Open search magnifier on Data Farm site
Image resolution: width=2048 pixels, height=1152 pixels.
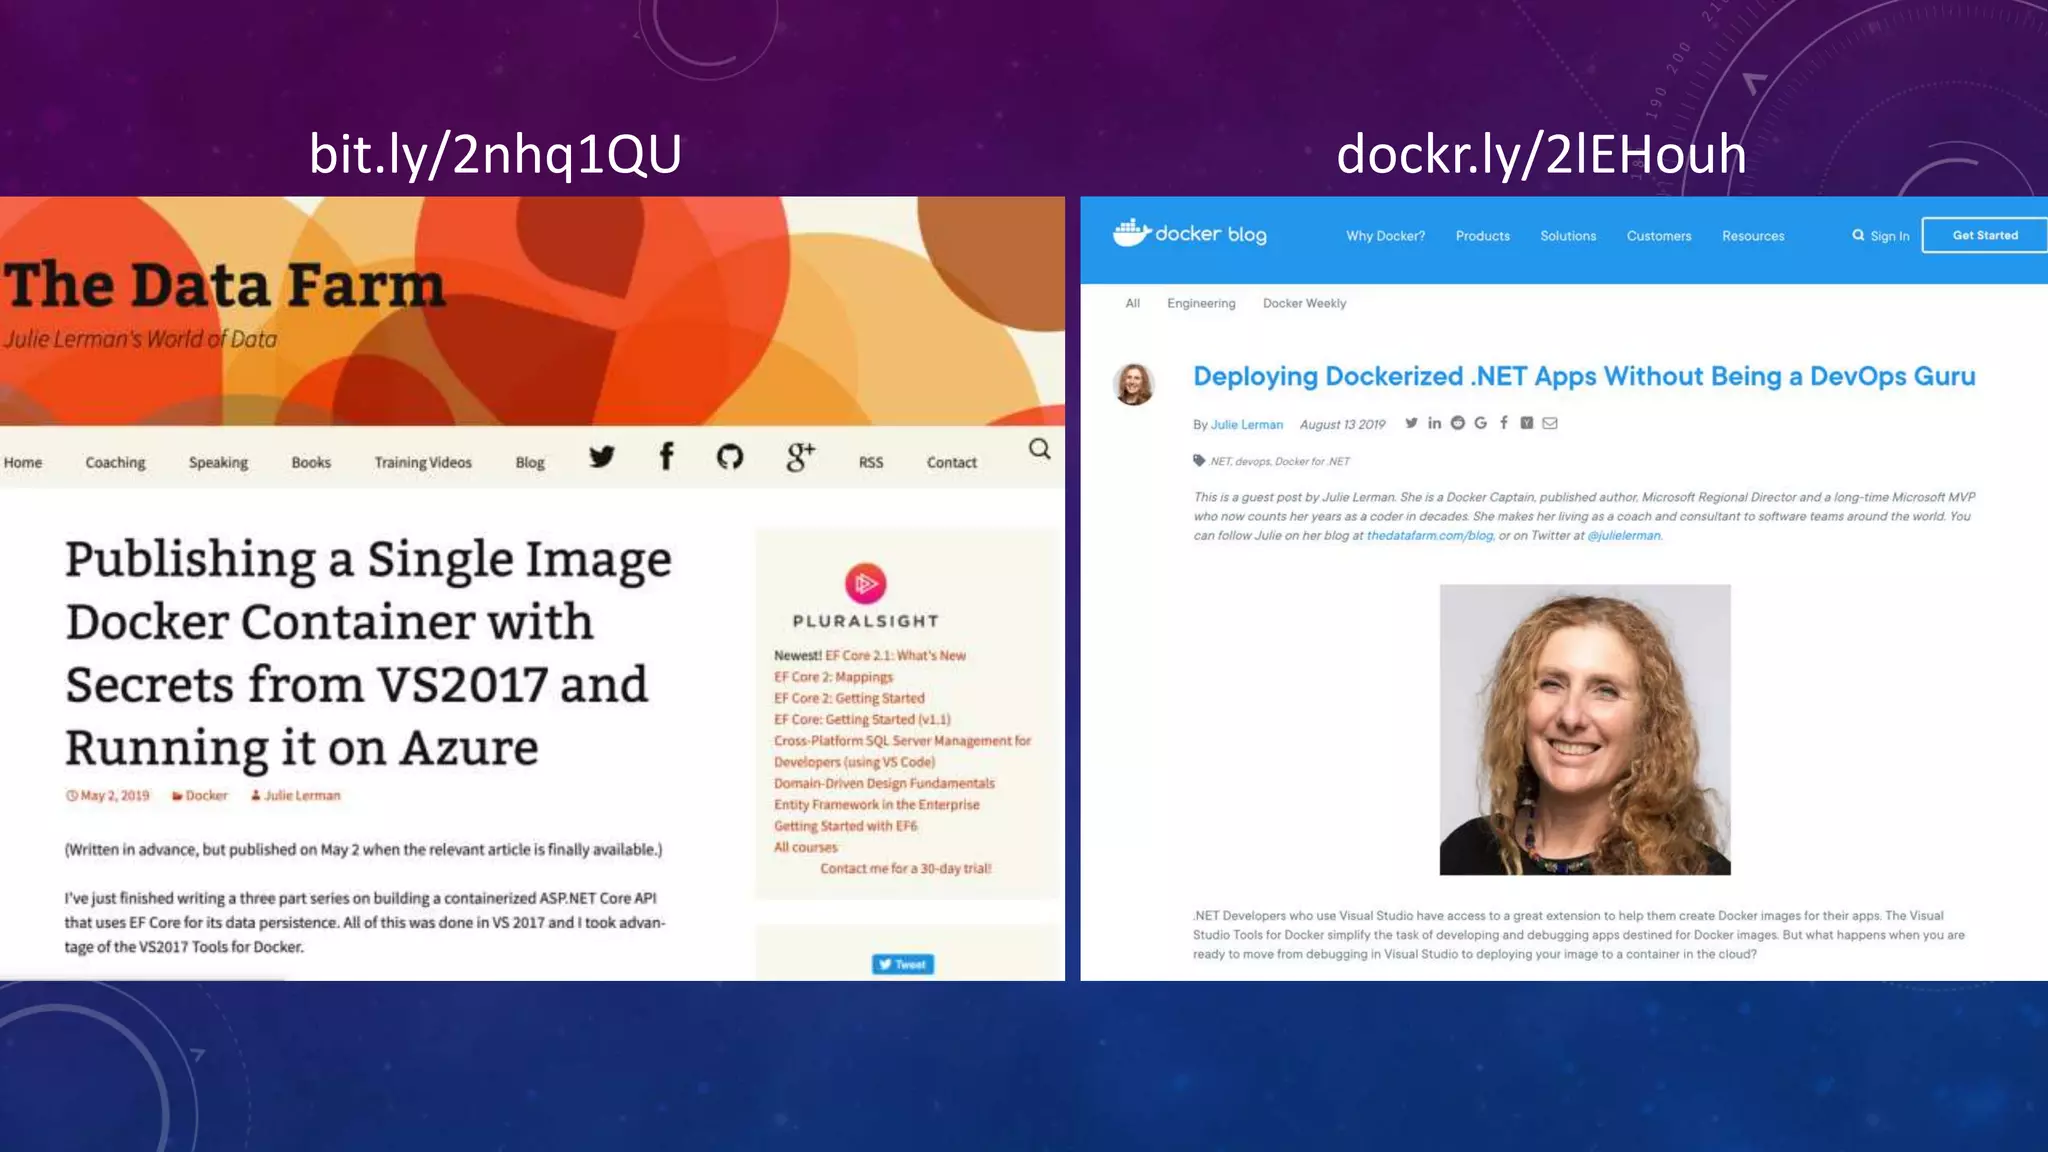1040,450
